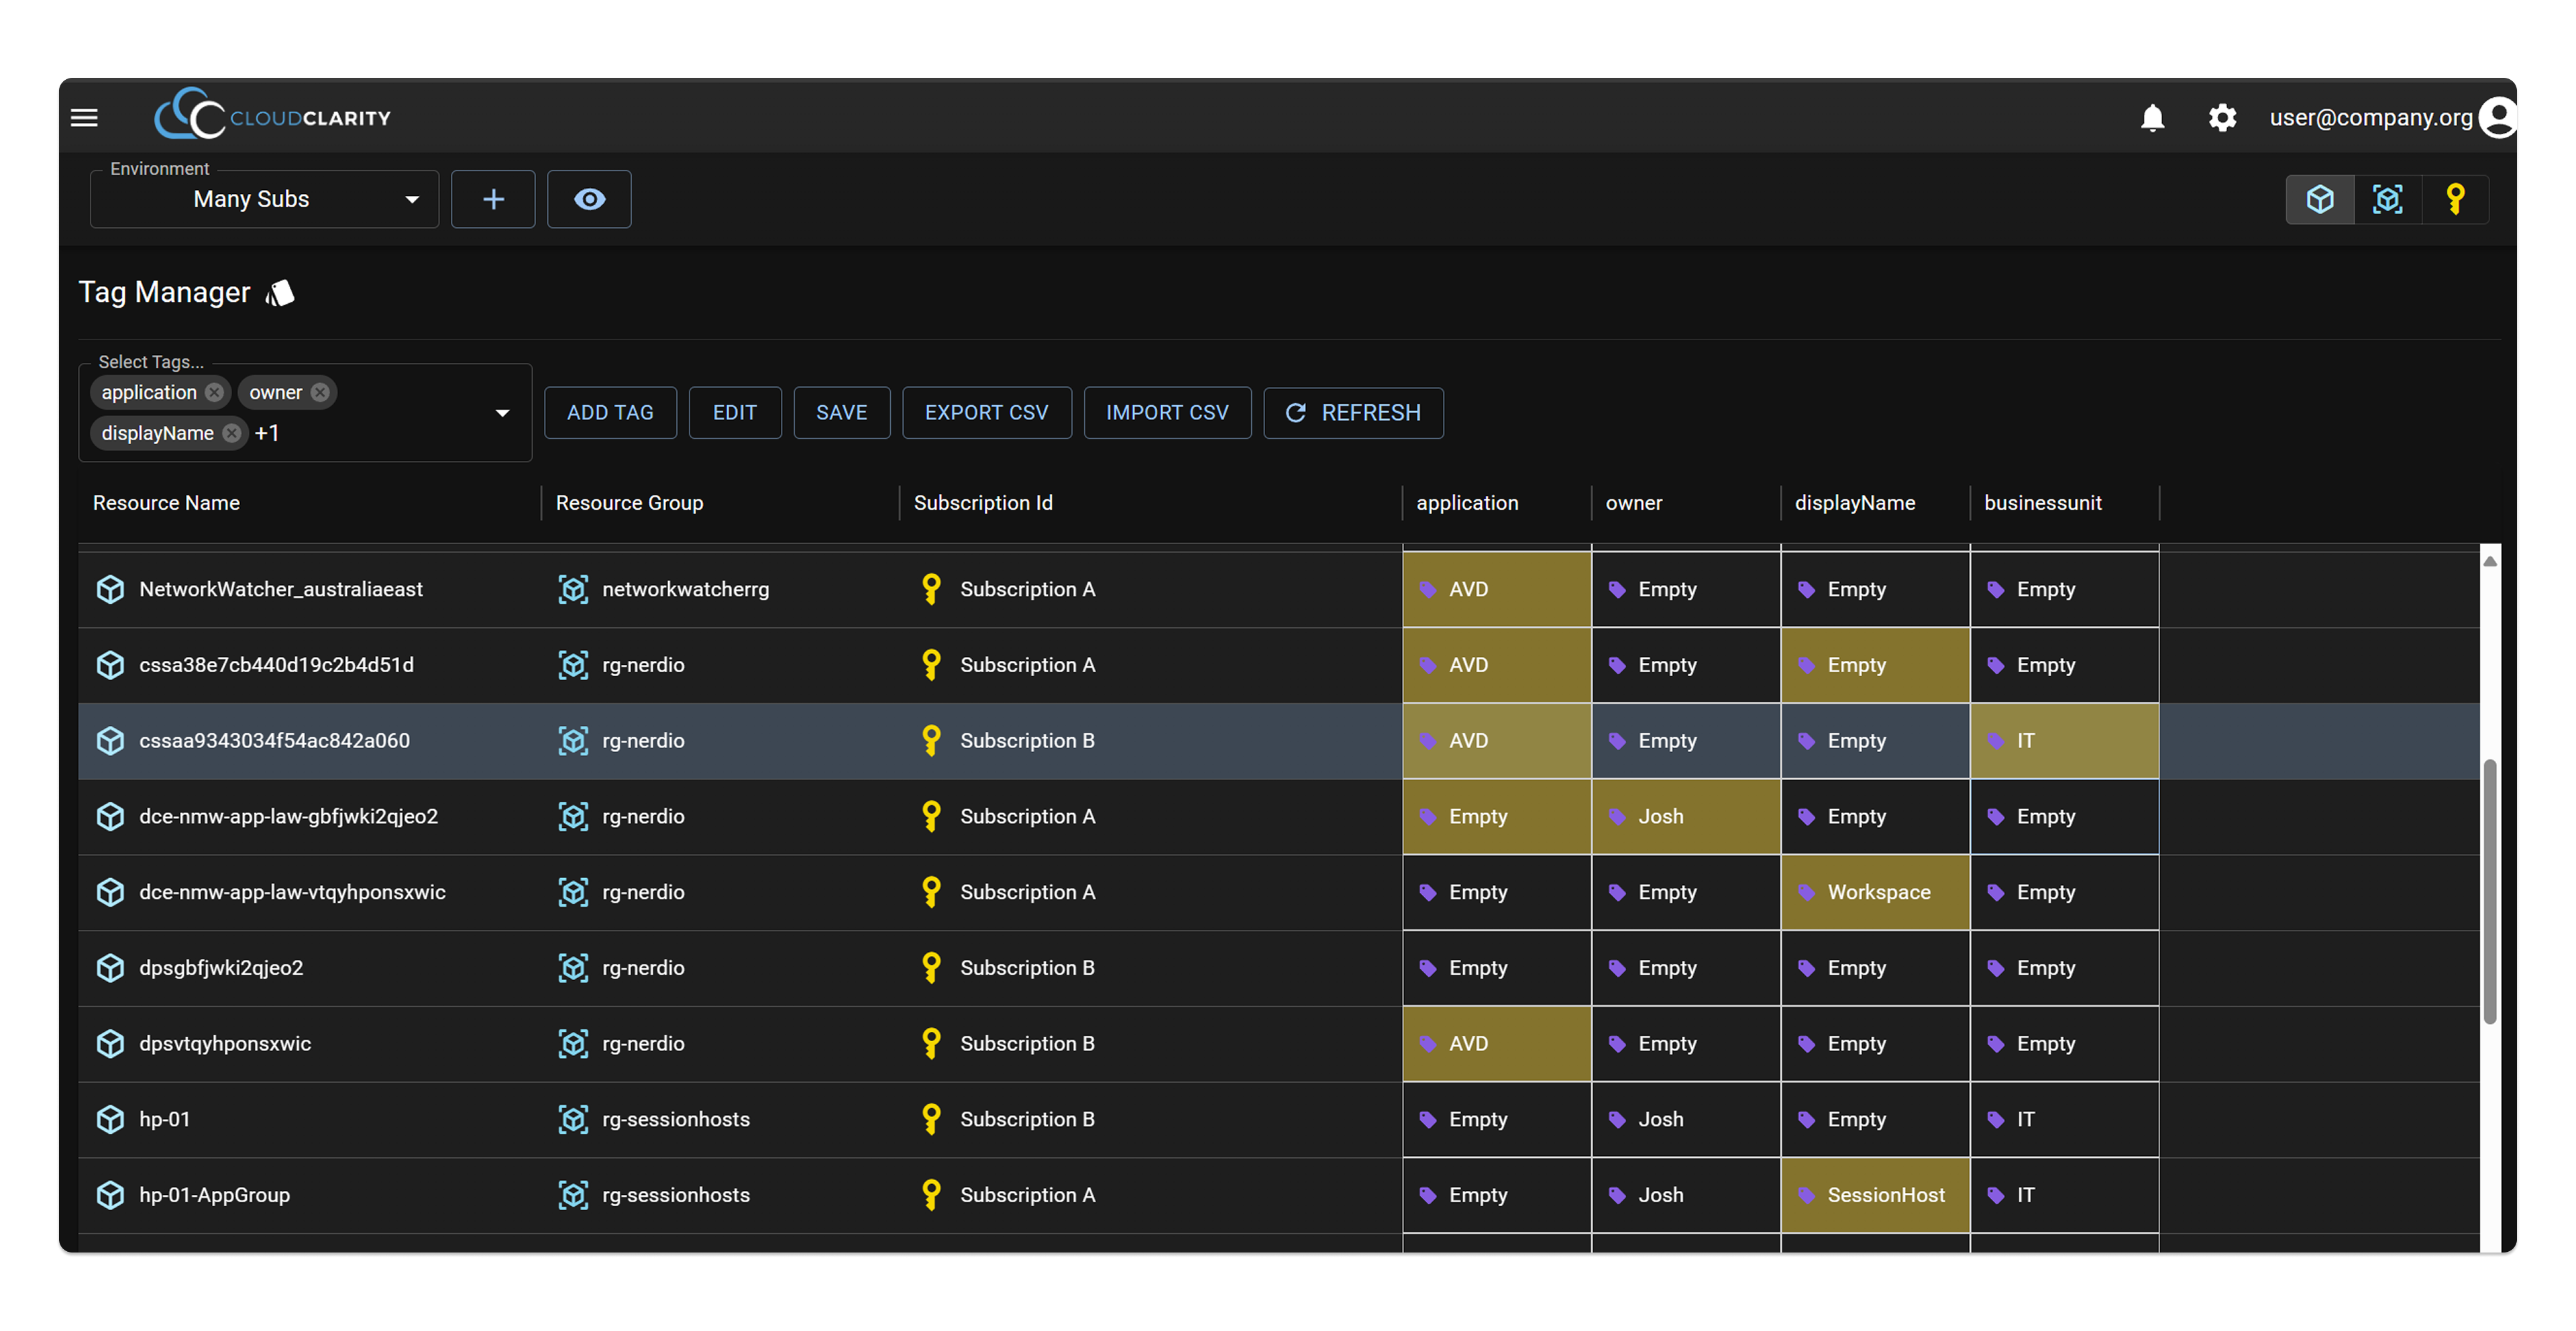
Task: Toggle the eye visibility button
Action: [589, 199]
